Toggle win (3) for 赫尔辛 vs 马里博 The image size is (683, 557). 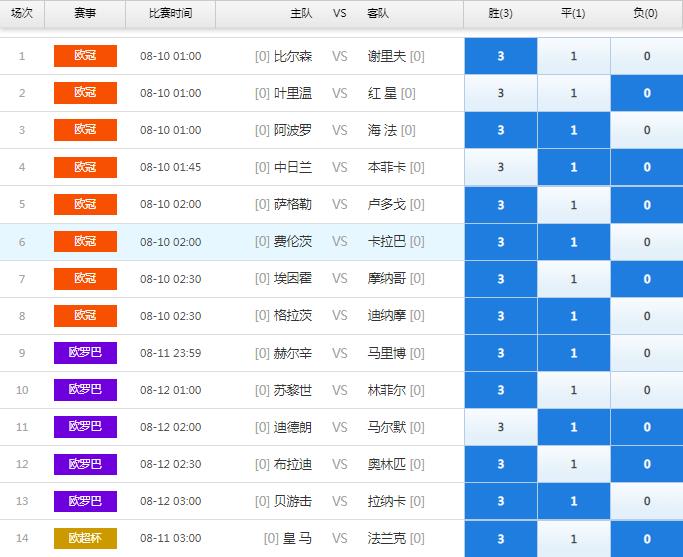500,353
